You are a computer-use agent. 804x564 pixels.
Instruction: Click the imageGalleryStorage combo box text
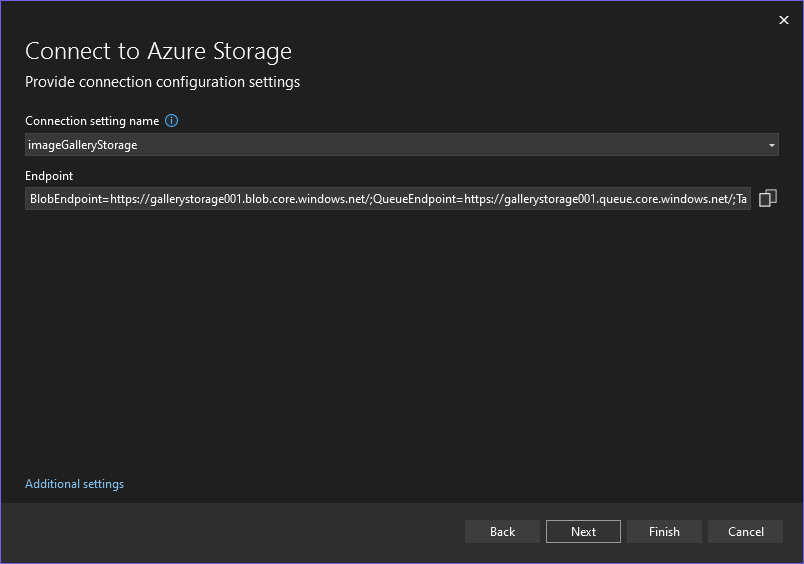click(83, 145)
